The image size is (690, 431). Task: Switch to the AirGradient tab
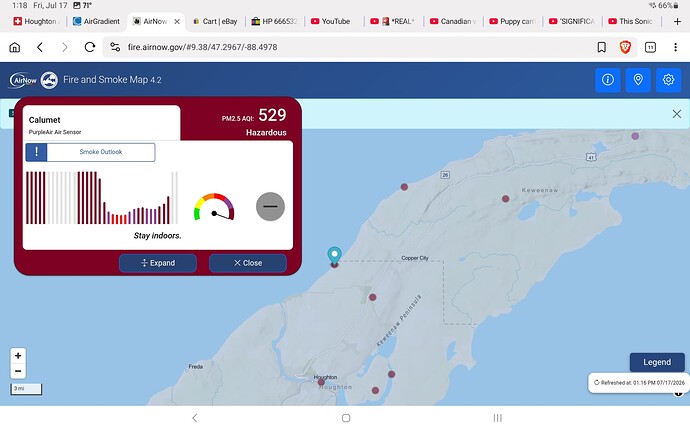96,21
